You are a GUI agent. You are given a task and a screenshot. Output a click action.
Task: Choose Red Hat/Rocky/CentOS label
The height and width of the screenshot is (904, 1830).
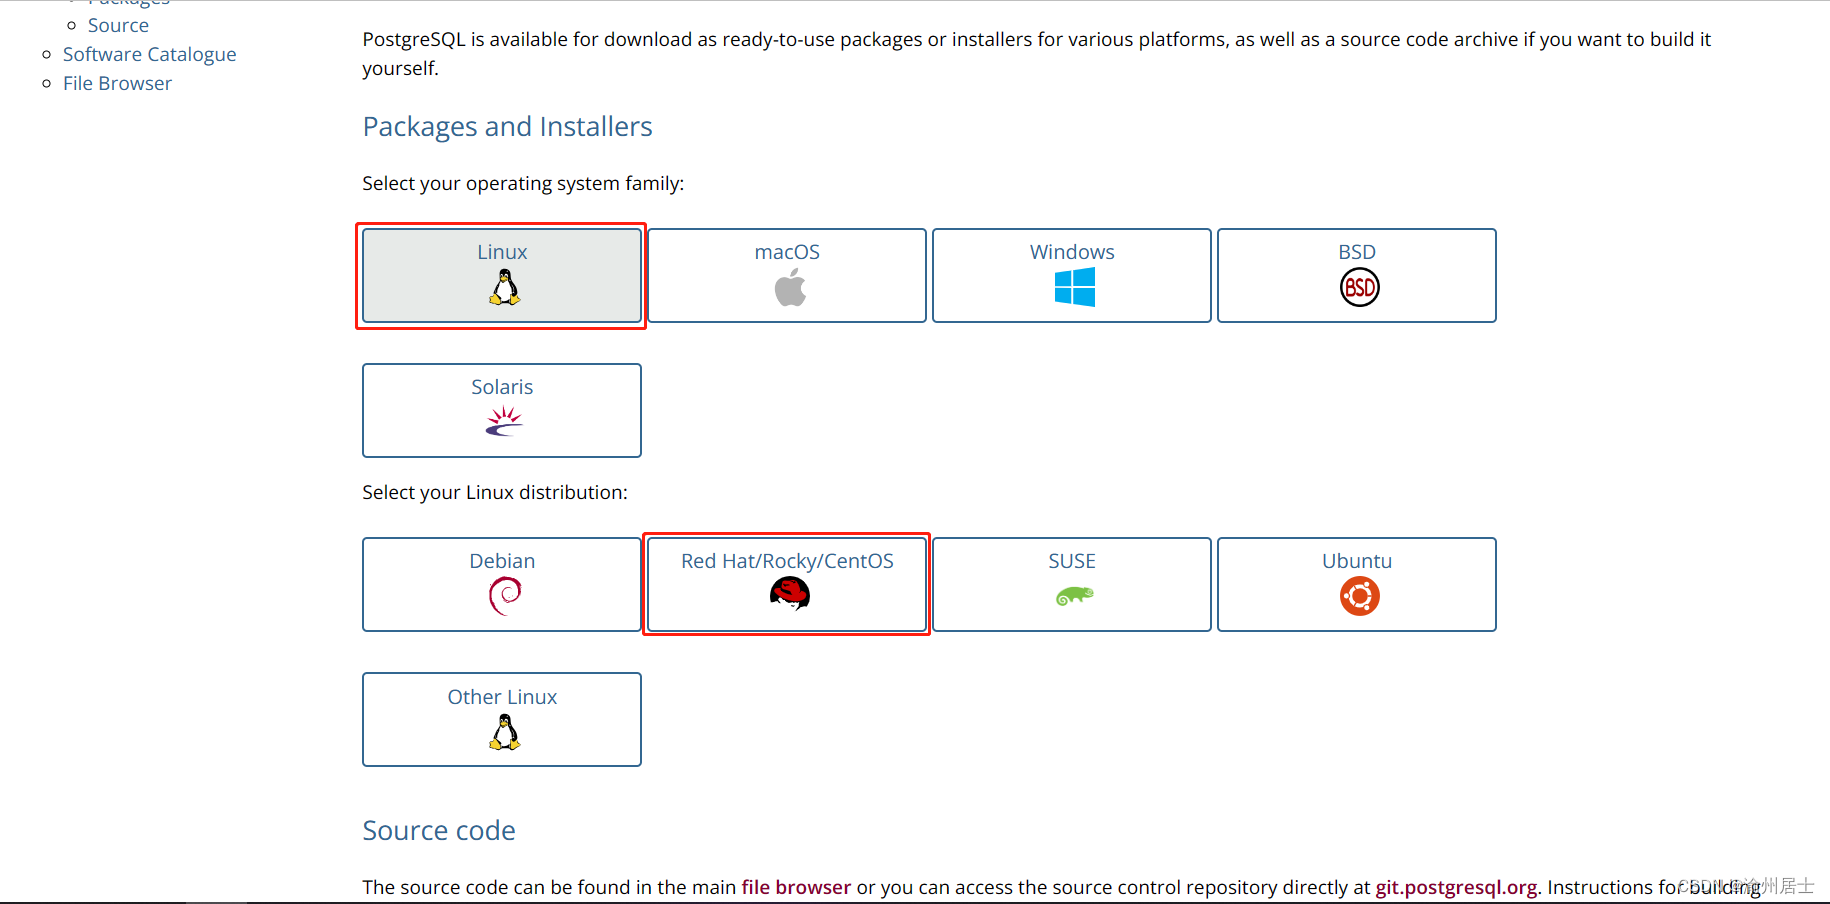(787, 561)
